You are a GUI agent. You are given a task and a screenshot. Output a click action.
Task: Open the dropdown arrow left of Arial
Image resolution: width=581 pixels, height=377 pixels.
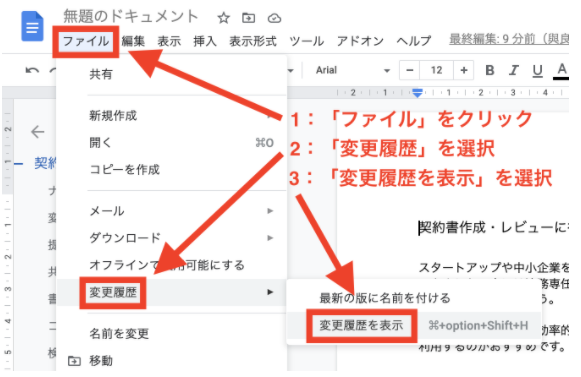291,70
